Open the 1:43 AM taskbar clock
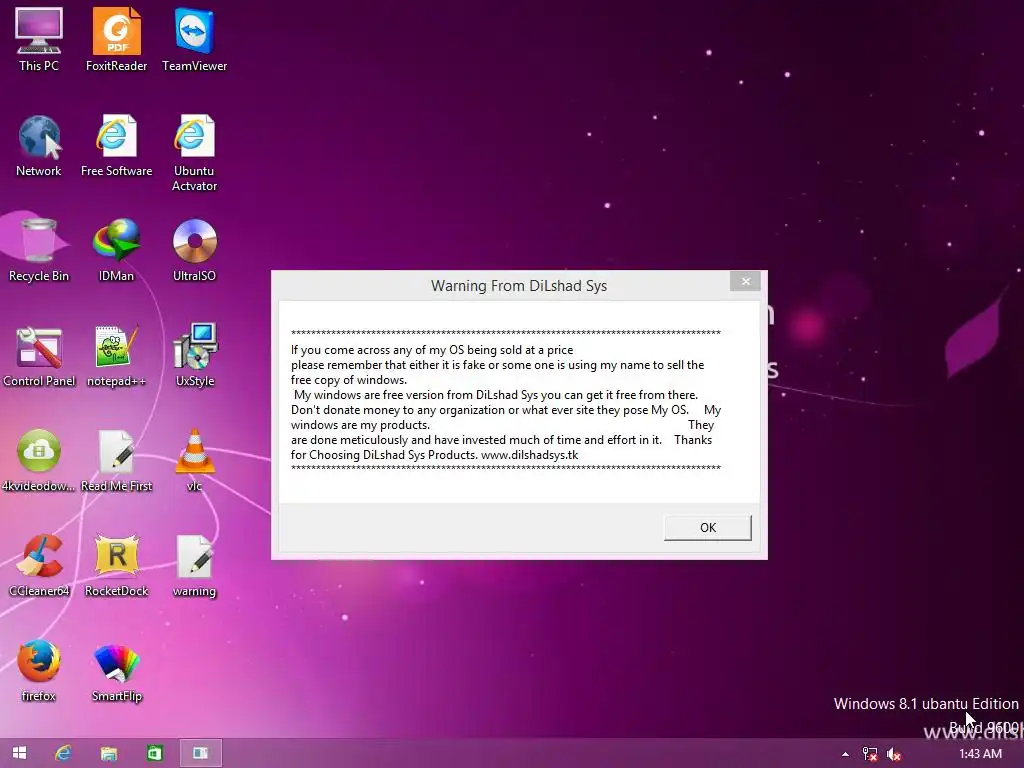 pos(980,754)
